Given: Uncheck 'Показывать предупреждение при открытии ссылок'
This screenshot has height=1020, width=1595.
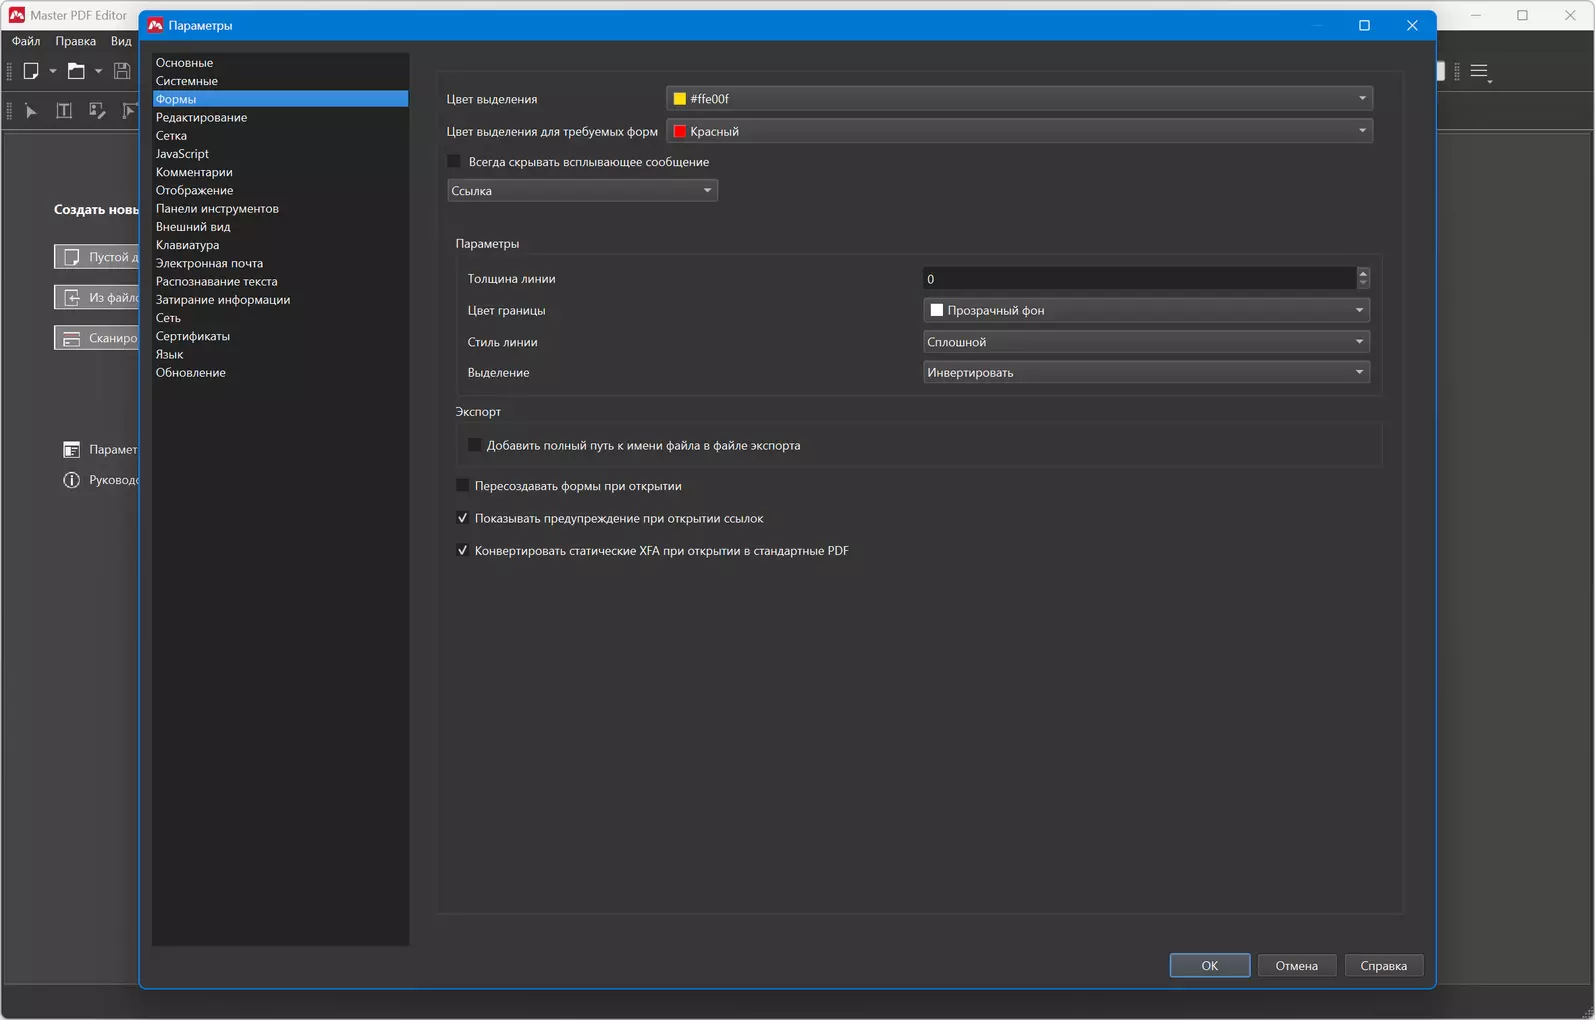Looking at the screenshot, I should [x=462, y=518].
